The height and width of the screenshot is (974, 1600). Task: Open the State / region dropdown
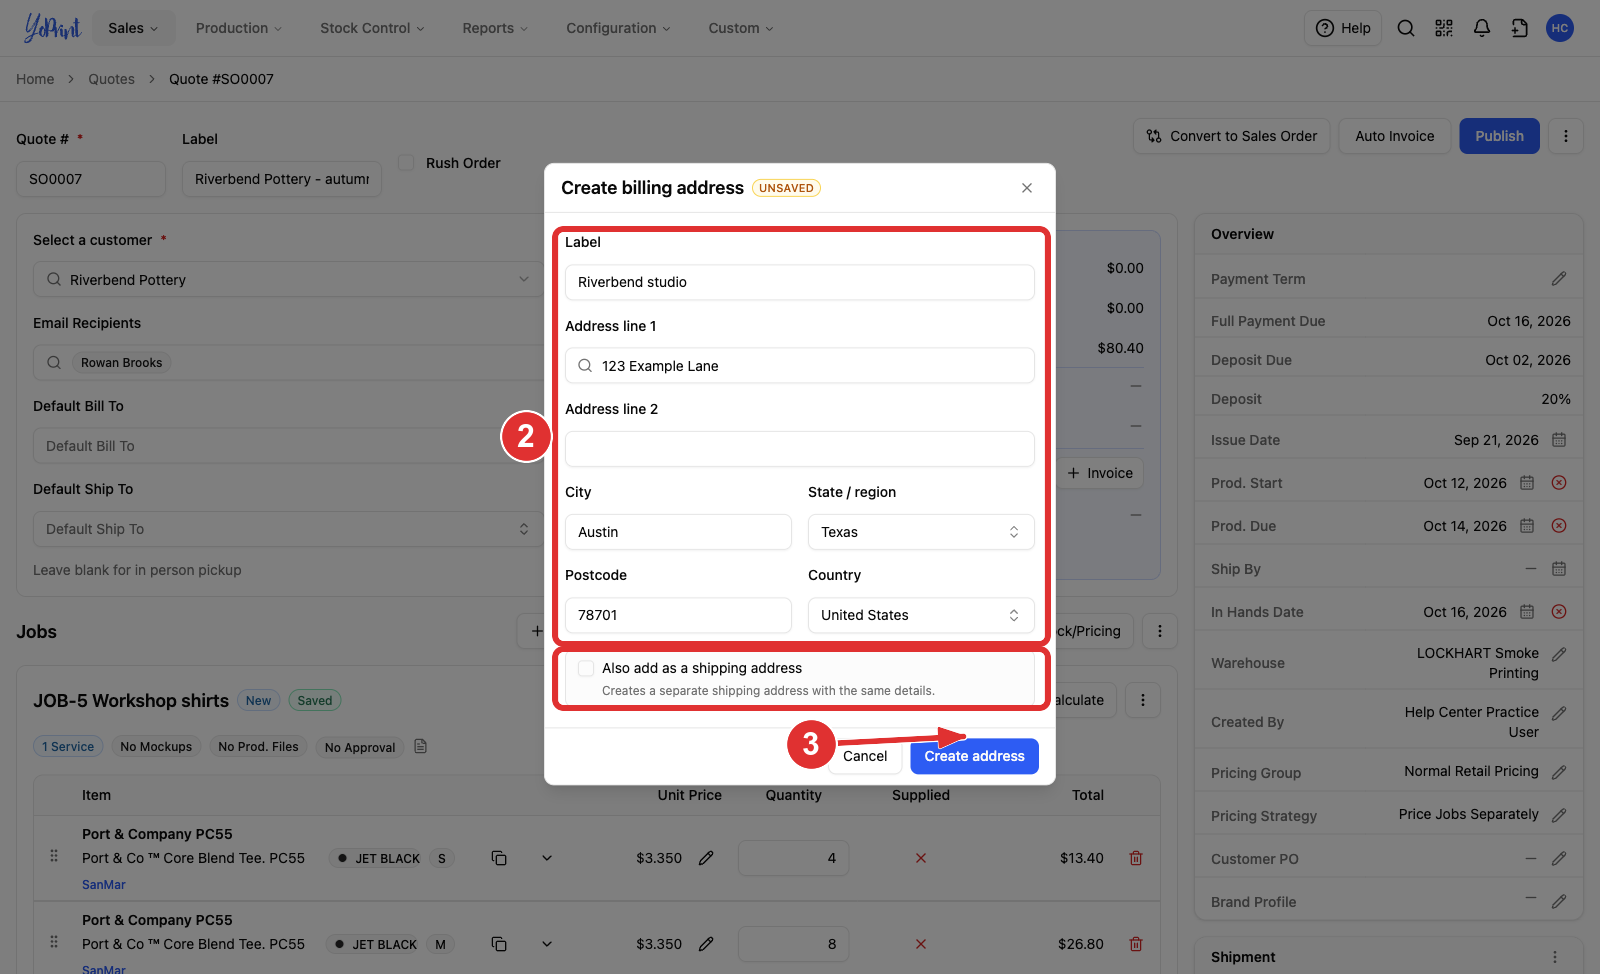[x=921, y=532]
